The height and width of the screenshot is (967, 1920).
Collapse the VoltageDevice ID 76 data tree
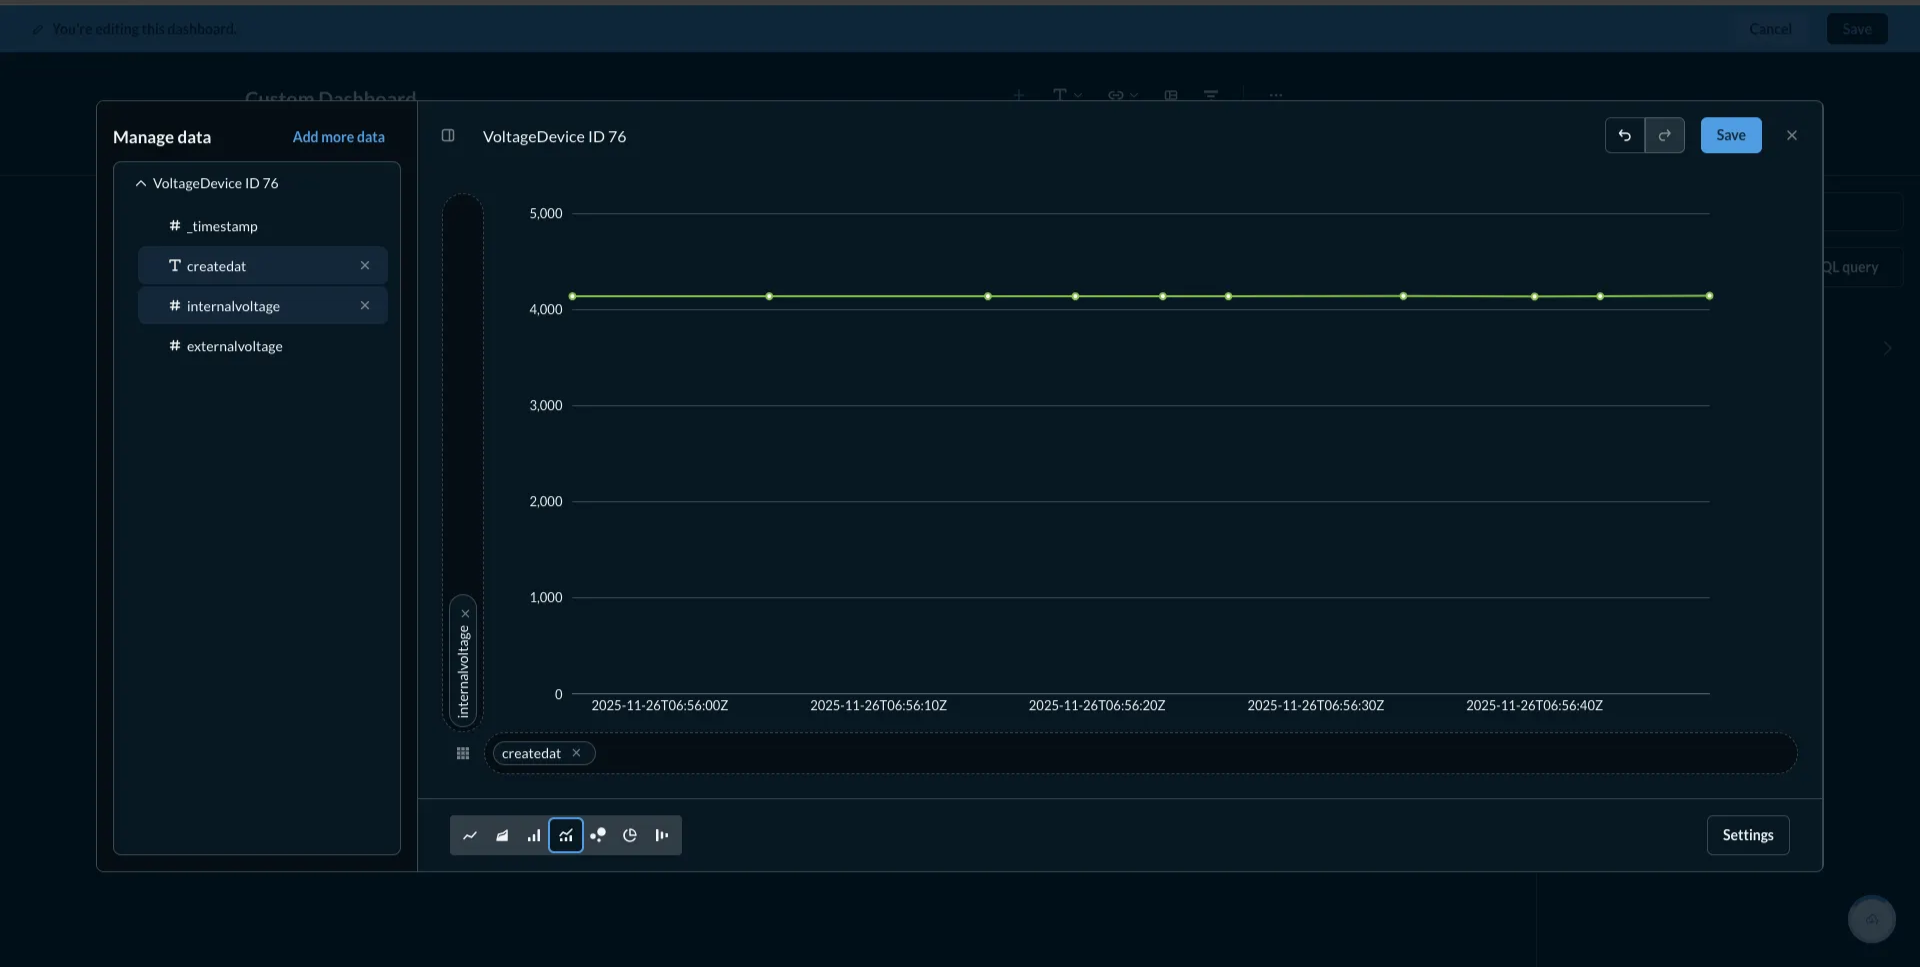coord(140,183)
